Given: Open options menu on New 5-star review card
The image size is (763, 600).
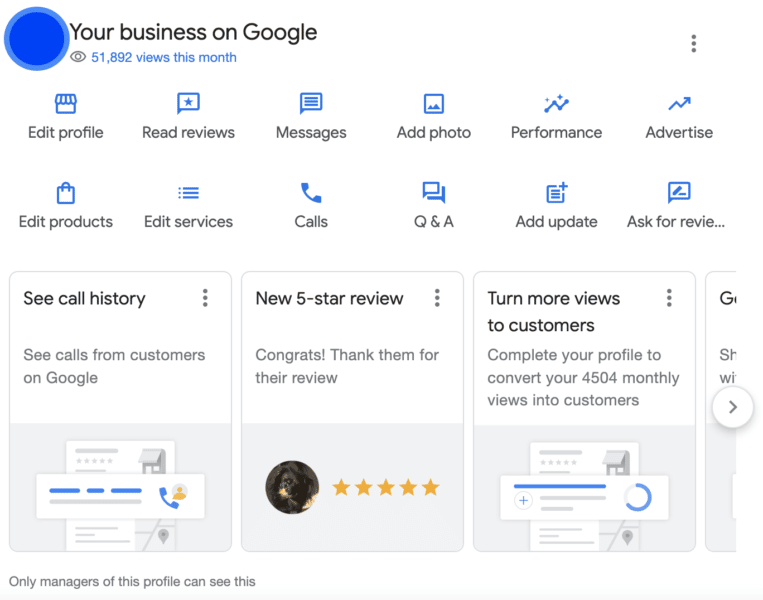Looking at the screenshot, I should point(437,298).
